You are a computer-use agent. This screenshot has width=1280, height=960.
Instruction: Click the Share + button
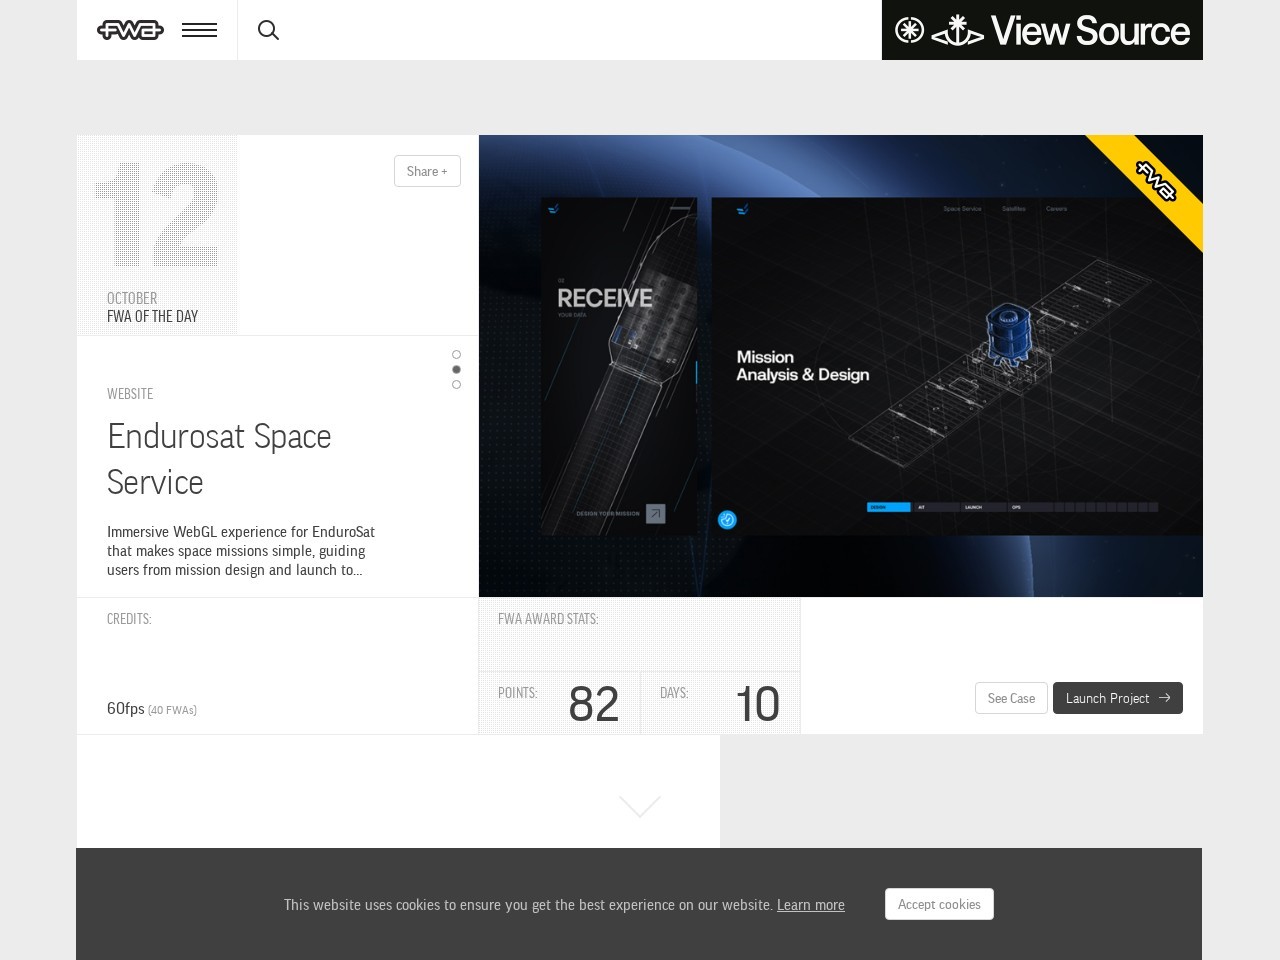click(427, 171)
